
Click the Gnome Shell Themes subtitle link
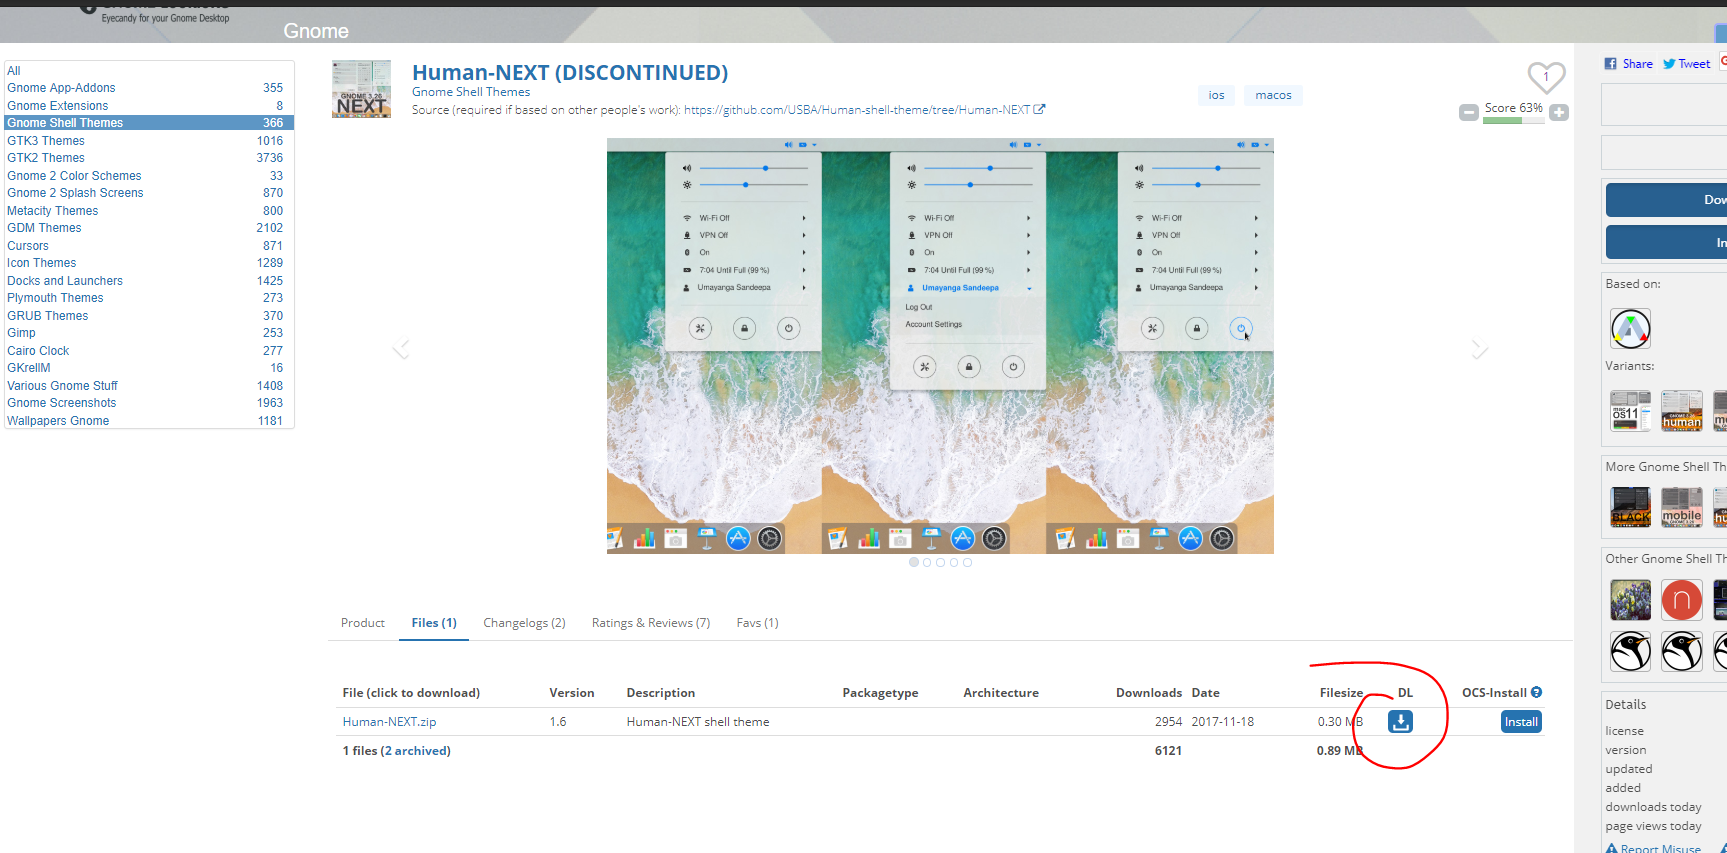coord(471,92)
